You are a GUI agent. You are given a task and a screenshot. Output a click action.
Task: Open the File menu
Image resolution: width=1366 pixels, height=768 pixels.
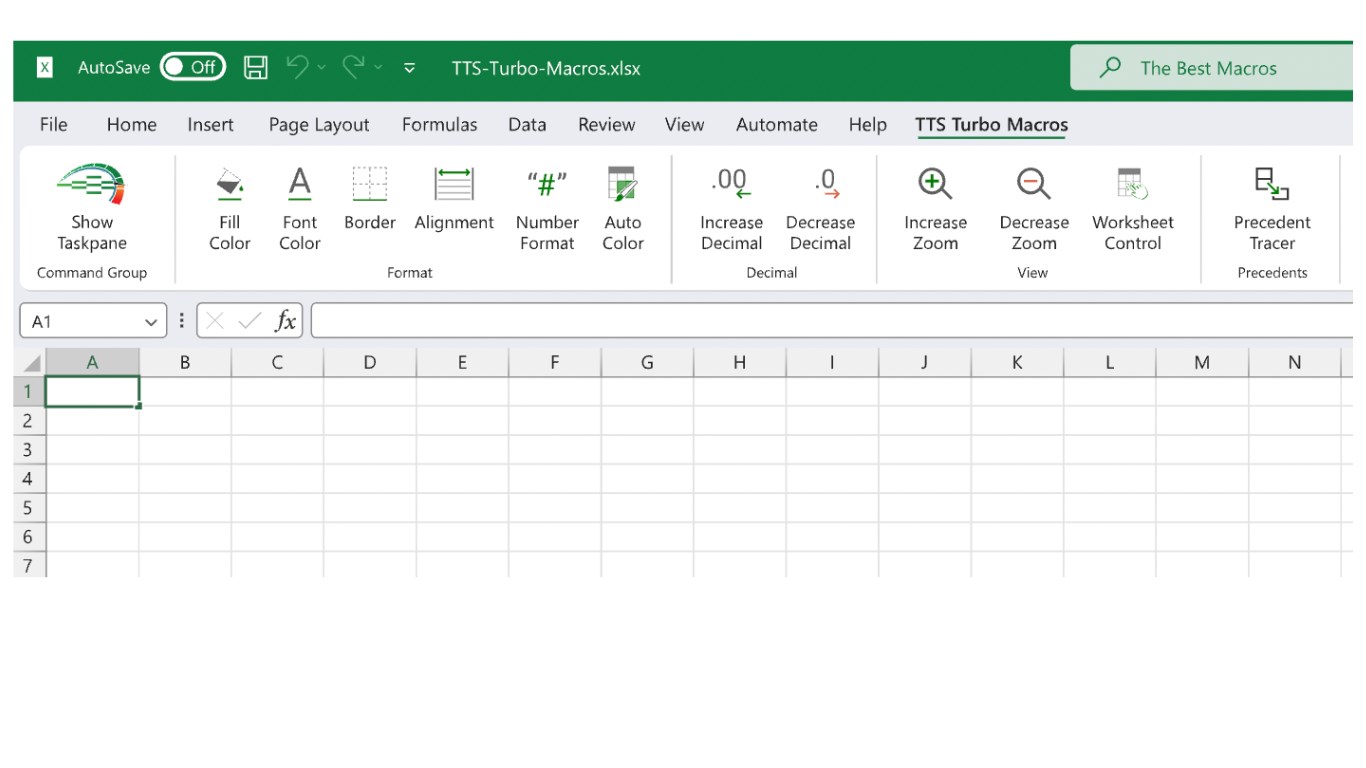(54, 125)
